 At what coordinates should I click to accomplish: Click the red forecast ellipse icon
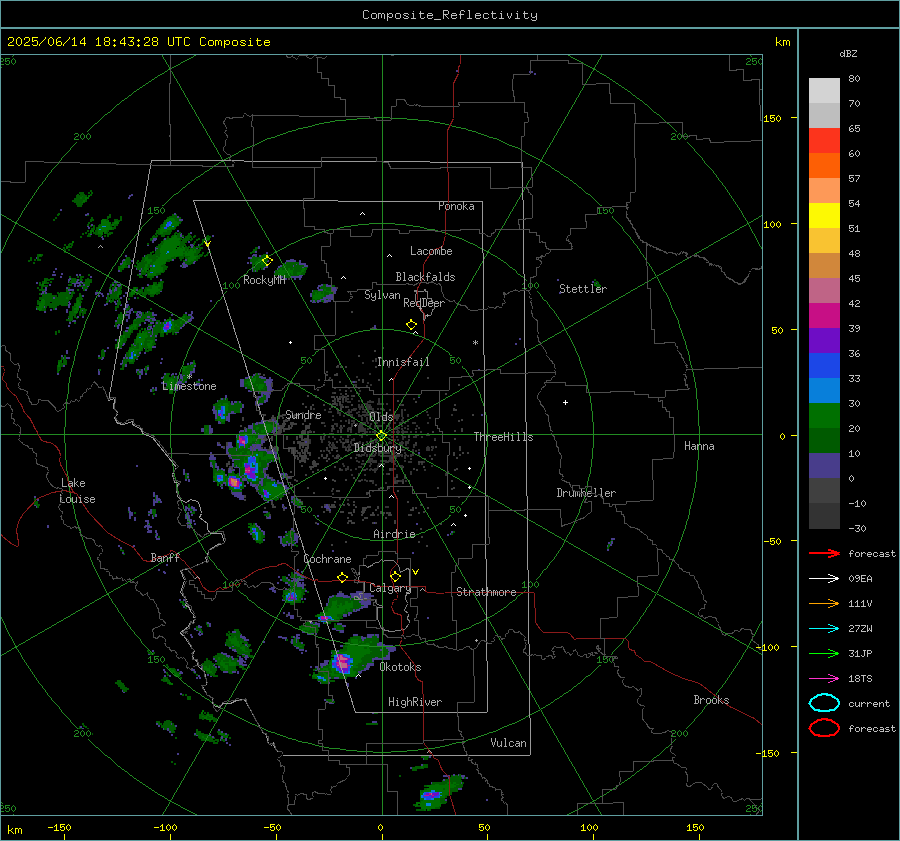click(824, 728)
